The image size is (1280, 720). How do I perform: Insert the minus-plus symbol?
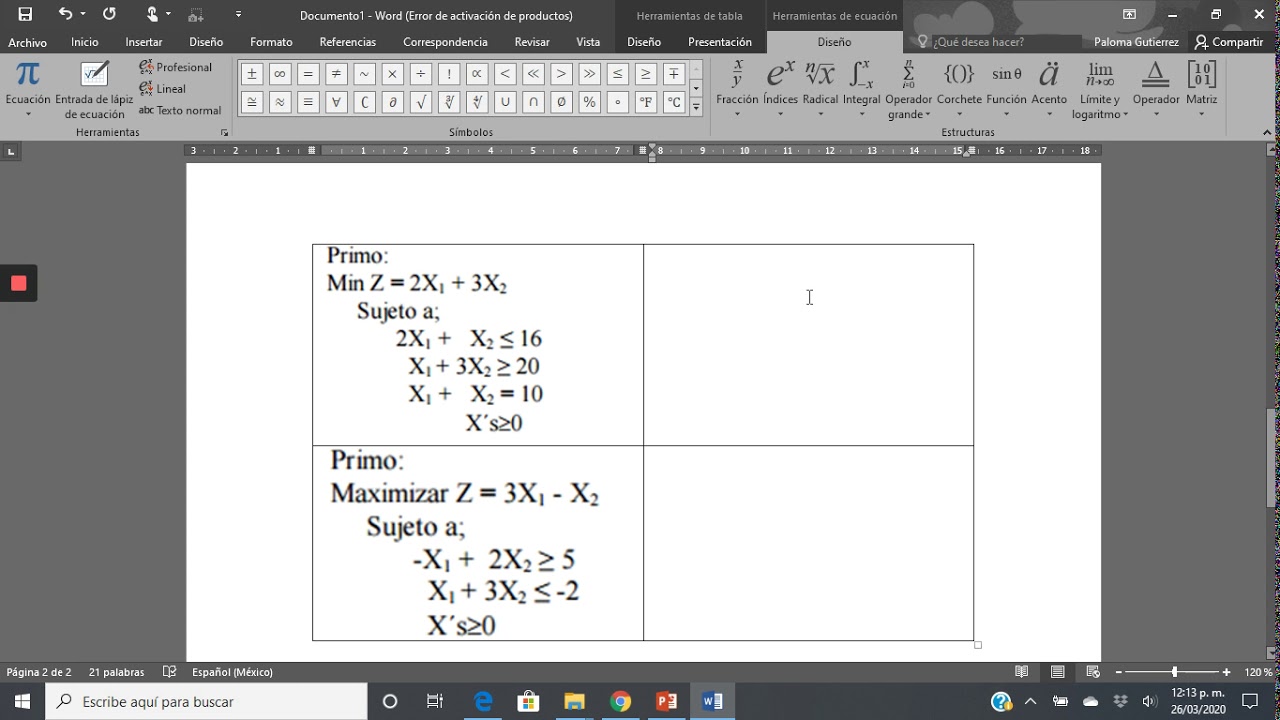point(674,74)
